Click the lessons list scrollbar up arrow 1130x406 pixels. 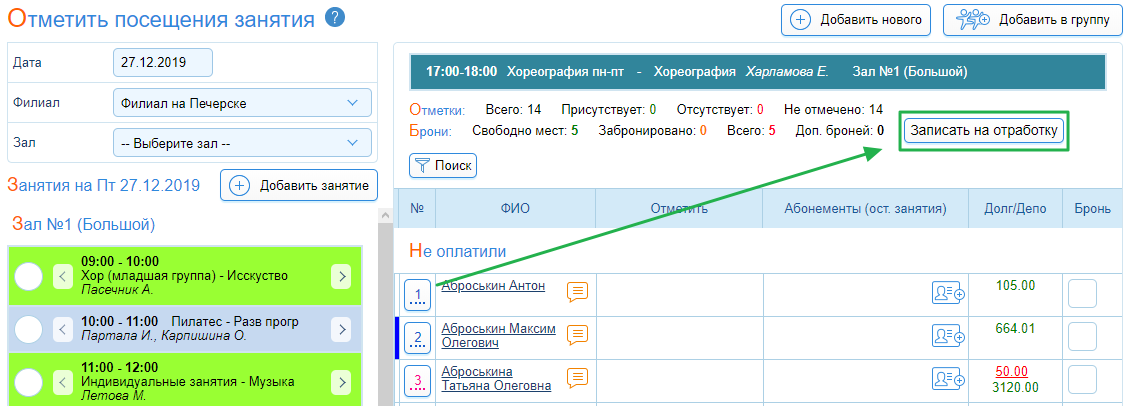pos(386,214)
